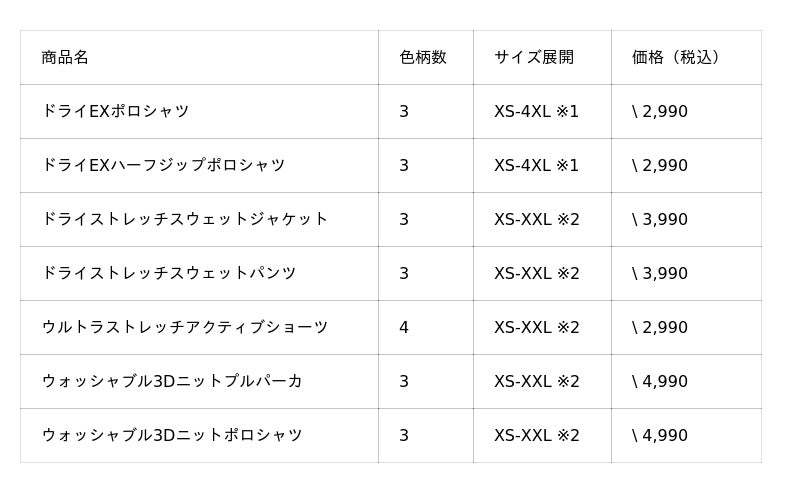800x493 pixels.
Task: Select the price of ウルトラストレッチアクティブショーツ
Action: click(660, 327)
